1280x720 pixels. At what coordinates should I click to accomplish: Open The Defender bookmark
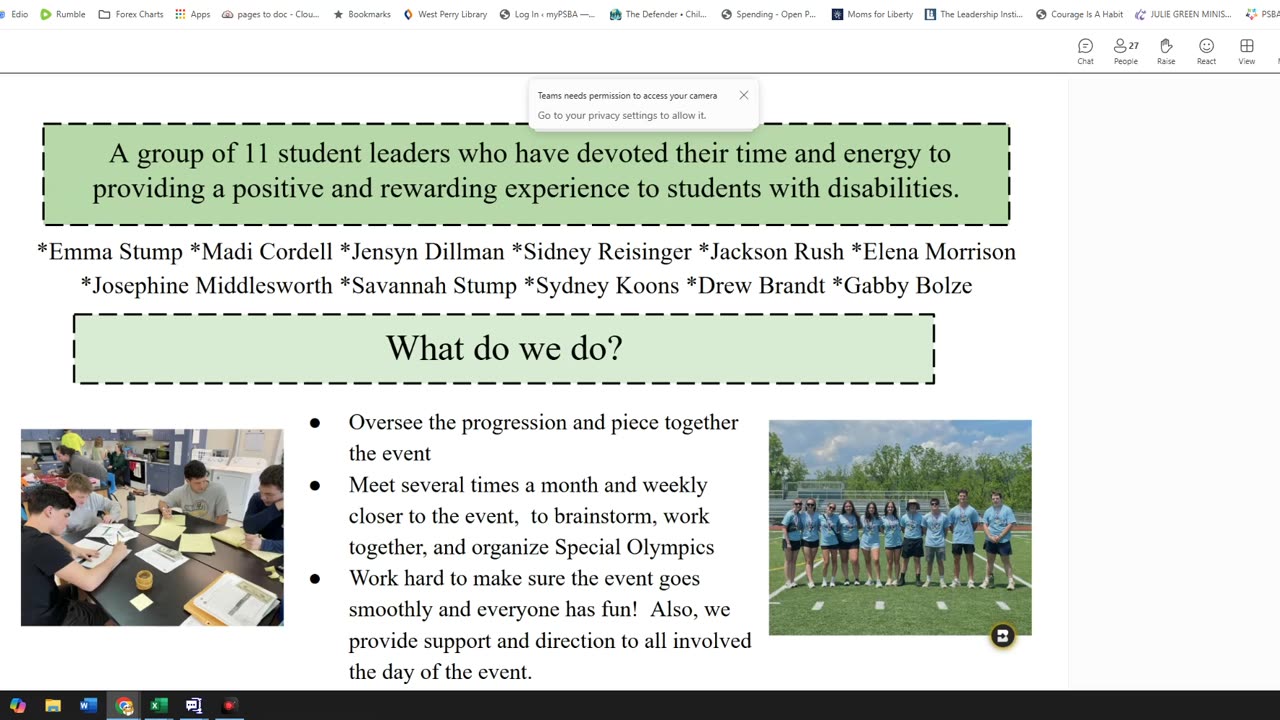658,14
